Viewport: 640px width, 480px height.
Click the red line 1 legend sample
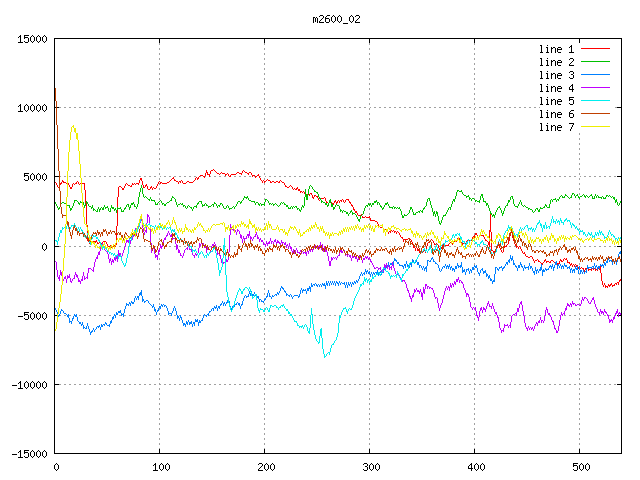coord(596,49)
